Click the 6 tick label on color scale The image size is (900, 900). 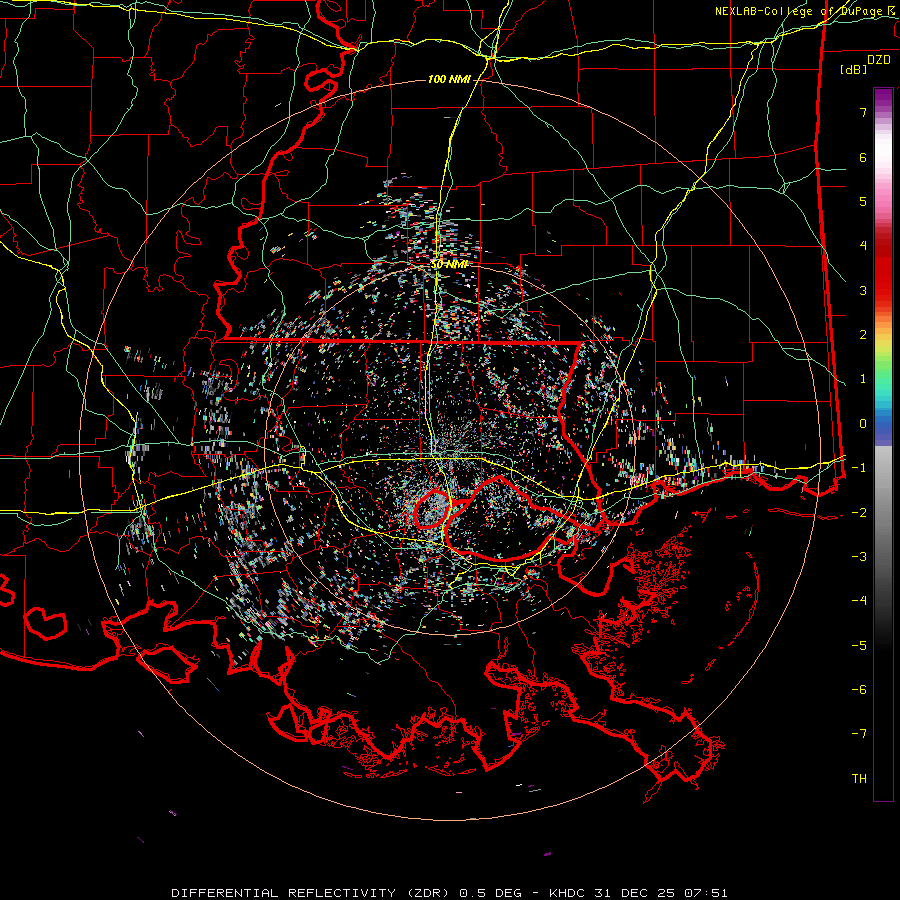click(863, 157)
